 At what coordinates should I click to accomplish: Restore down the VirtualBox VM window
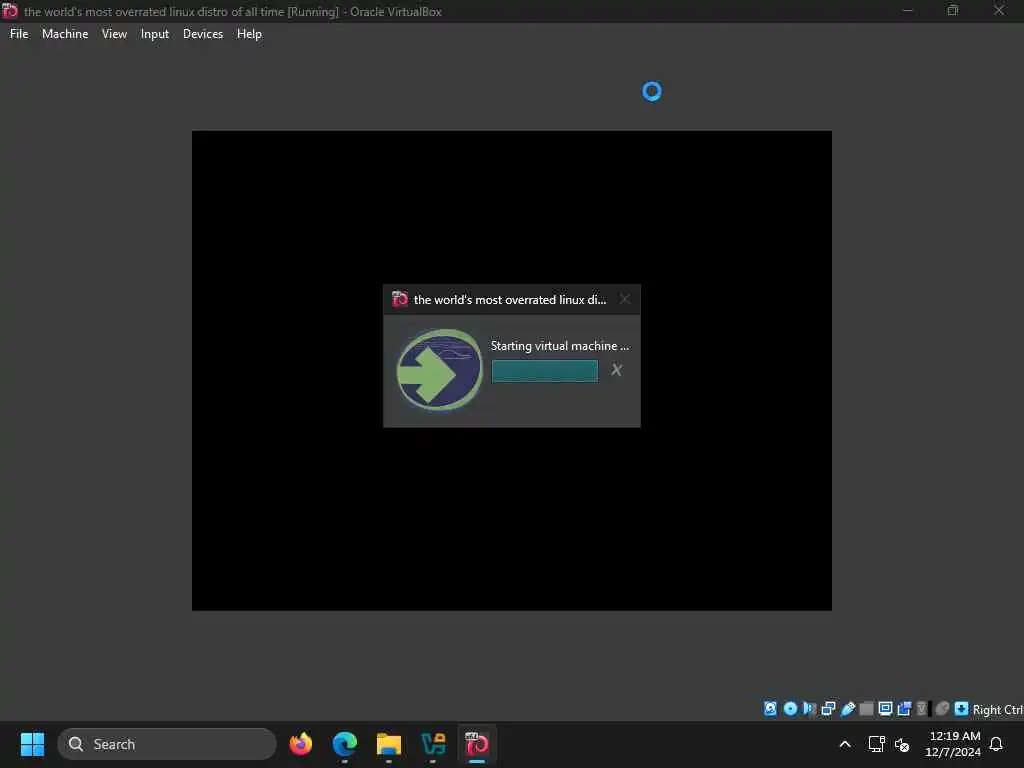pos(953,10)
